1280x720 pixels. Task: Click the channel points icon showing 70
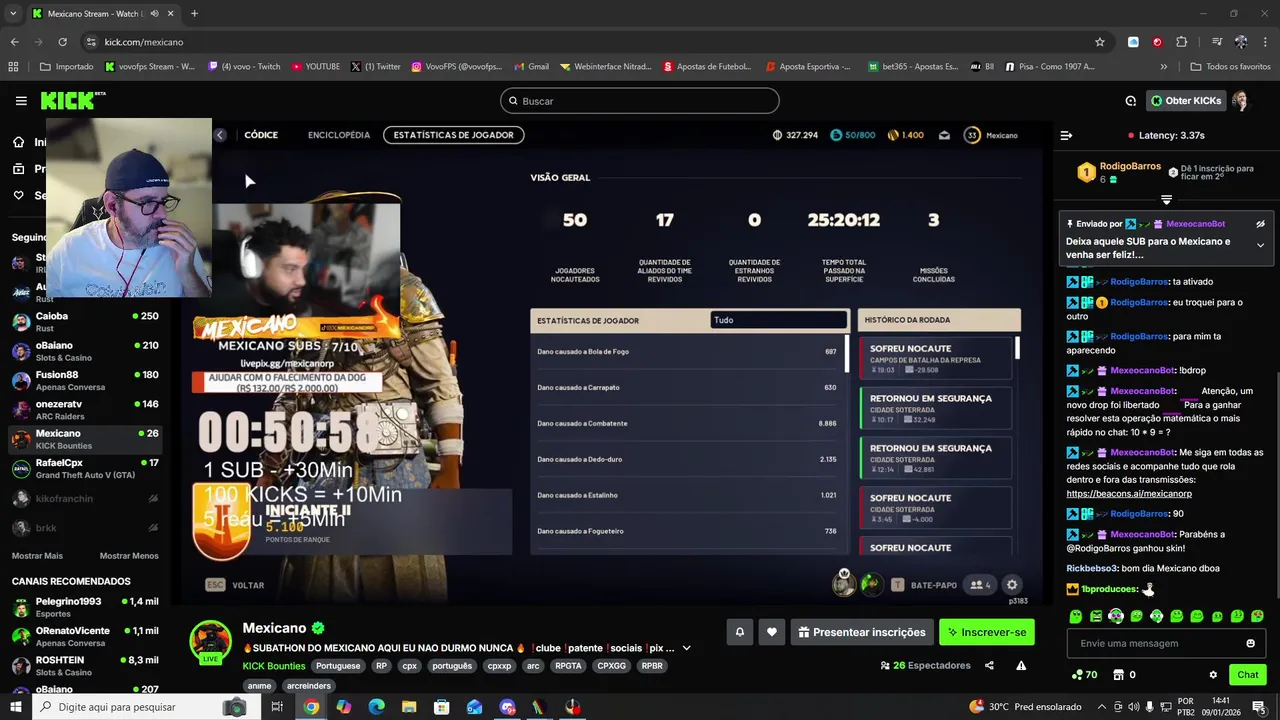coord(1084,675)
